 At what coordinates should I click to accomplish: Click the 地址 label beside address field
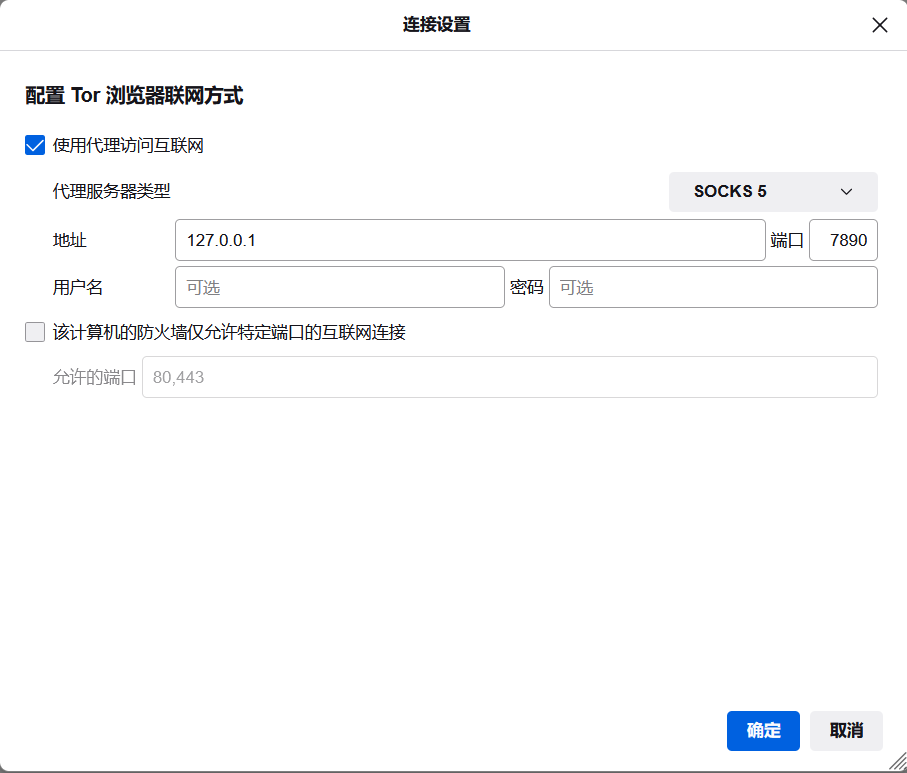pyautogui.click(x=70, y=240)
